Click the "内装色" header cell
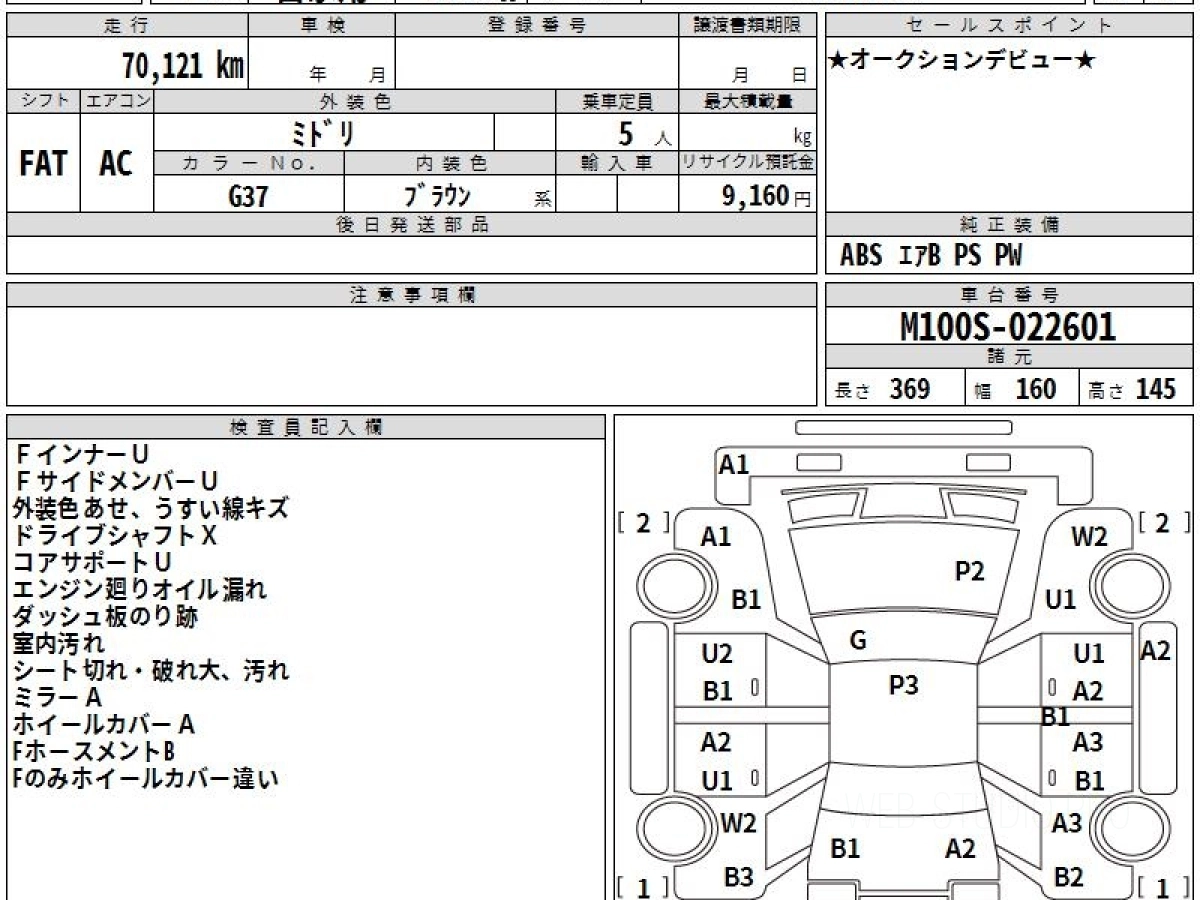Image resolution: width=1200 pixels, height=900 pixels. pyautogui.click(x=450, y=163)
